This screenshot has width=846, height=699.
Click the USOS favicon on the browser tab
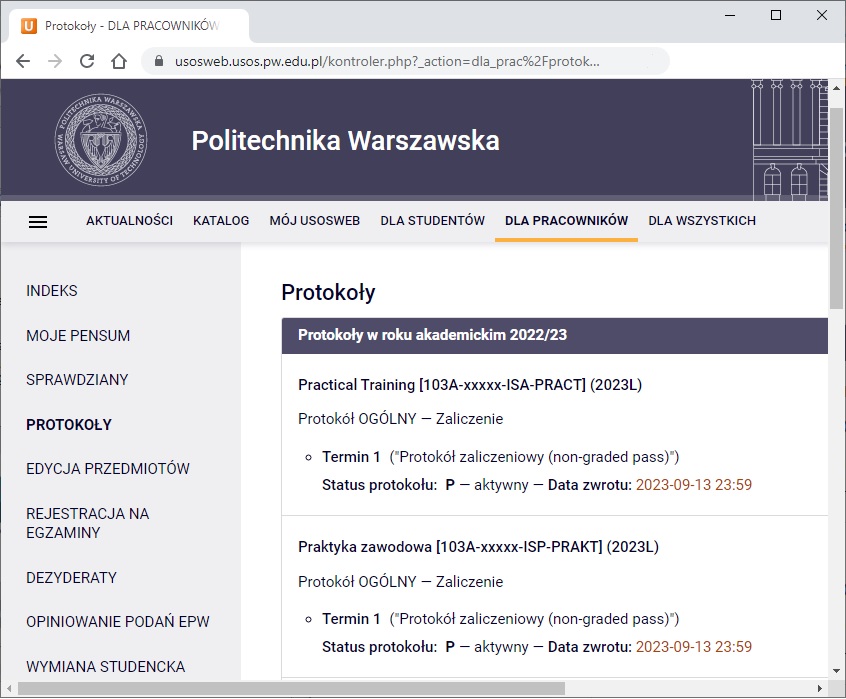tap(29, 25)
